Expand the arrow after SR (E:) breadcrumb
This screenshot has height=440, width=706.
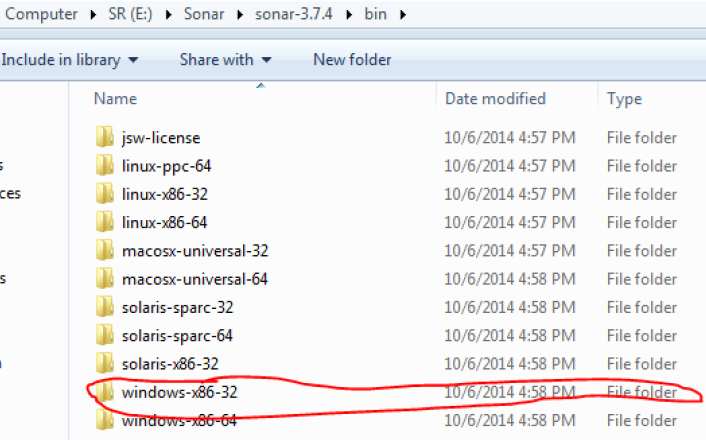[x=169, y=15]
